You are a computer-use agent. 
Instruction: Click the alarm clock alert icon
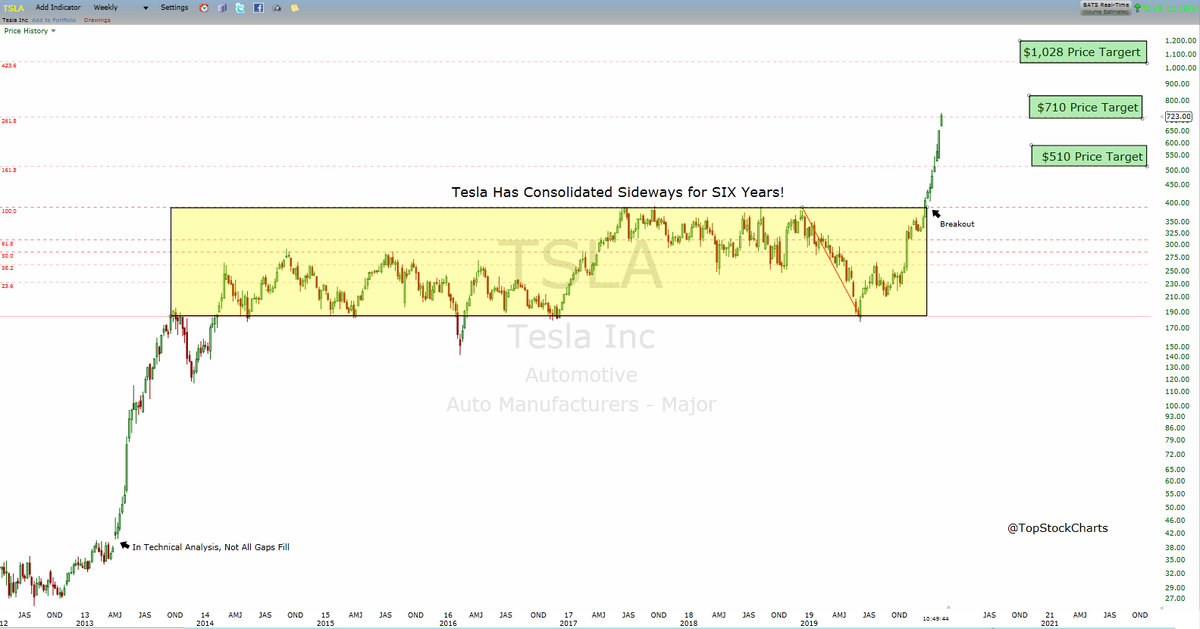[205, 7]
